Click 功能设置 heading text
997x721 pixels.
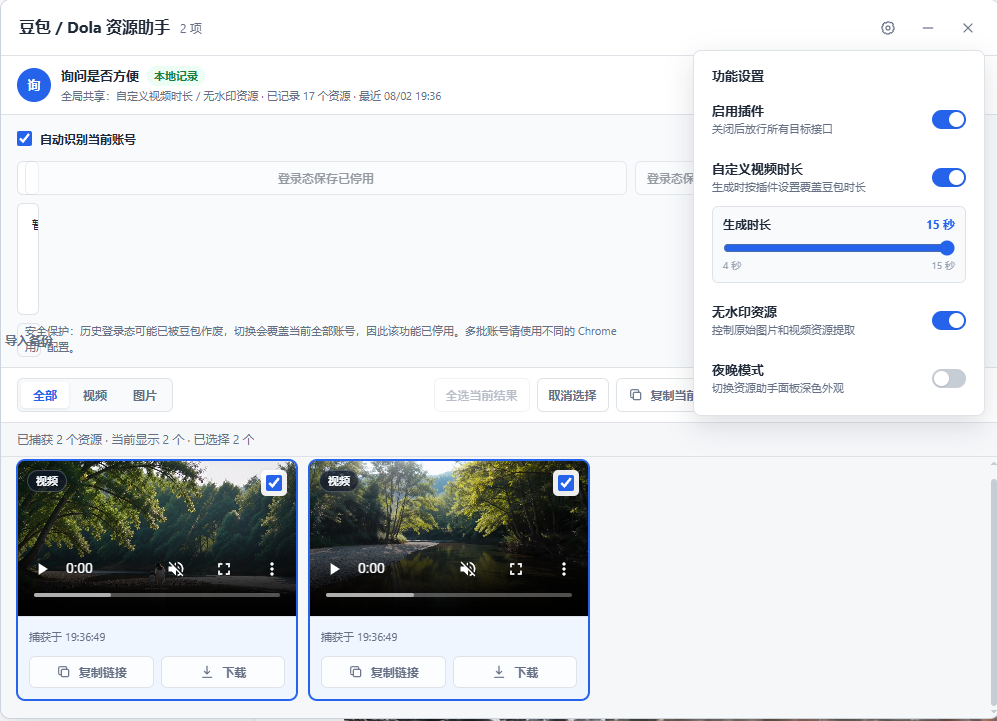coord(738,76)
